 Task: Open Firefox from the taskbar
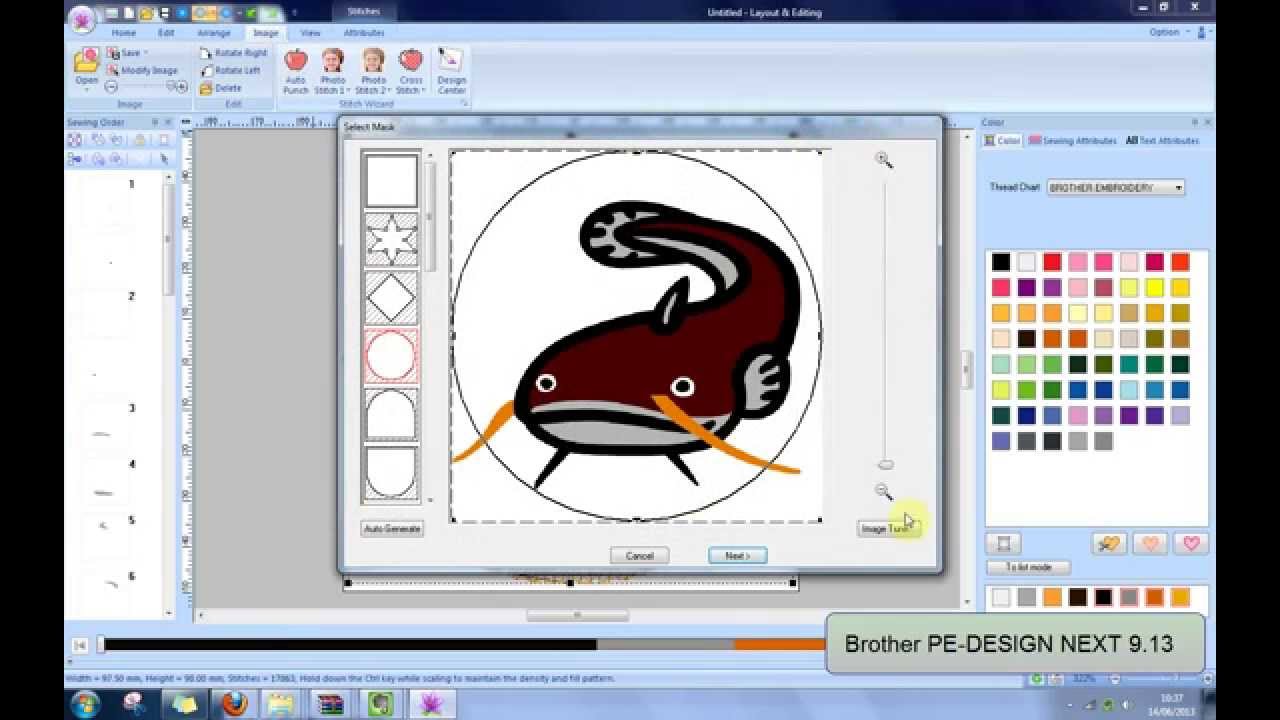233,704
